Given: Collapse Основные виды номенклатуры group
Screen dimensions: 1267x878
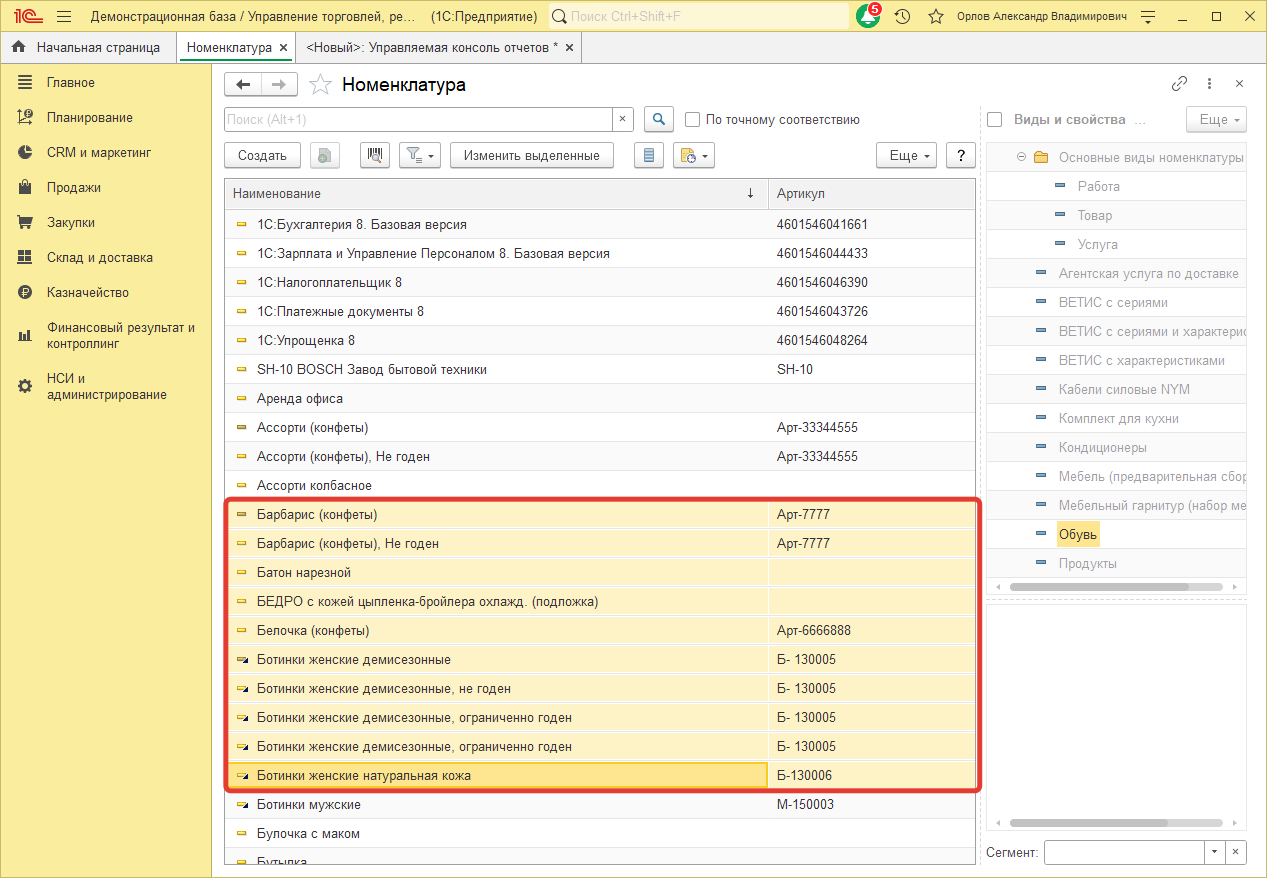Looking at the screenshot, I should pos(1021,157).
